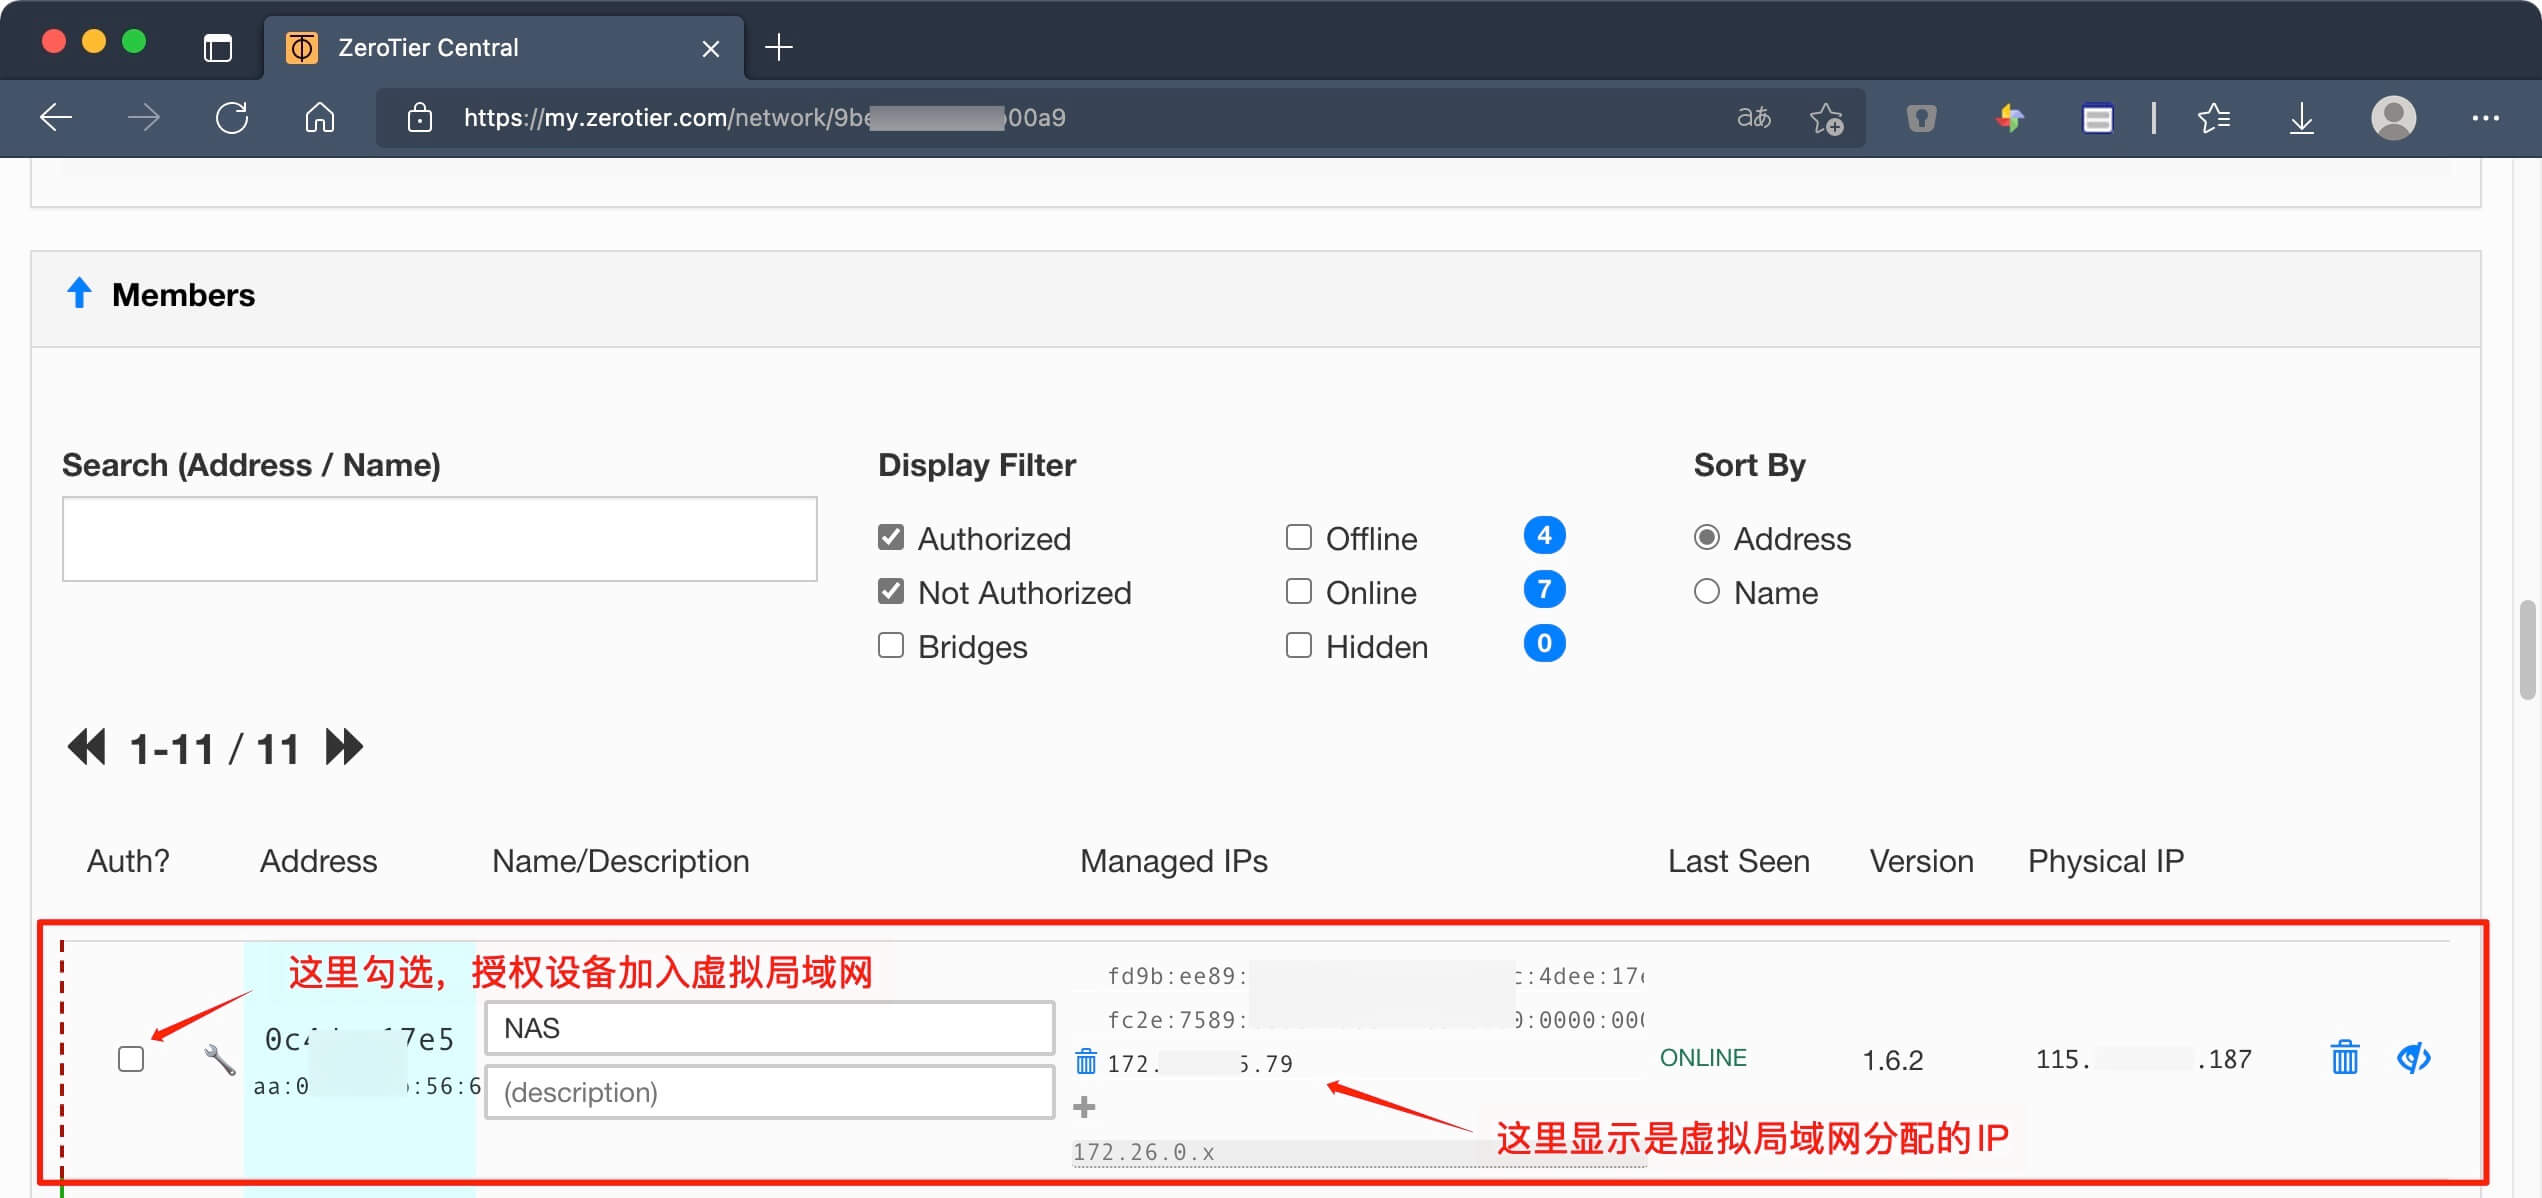Open a new browser tab

[779, 47]
